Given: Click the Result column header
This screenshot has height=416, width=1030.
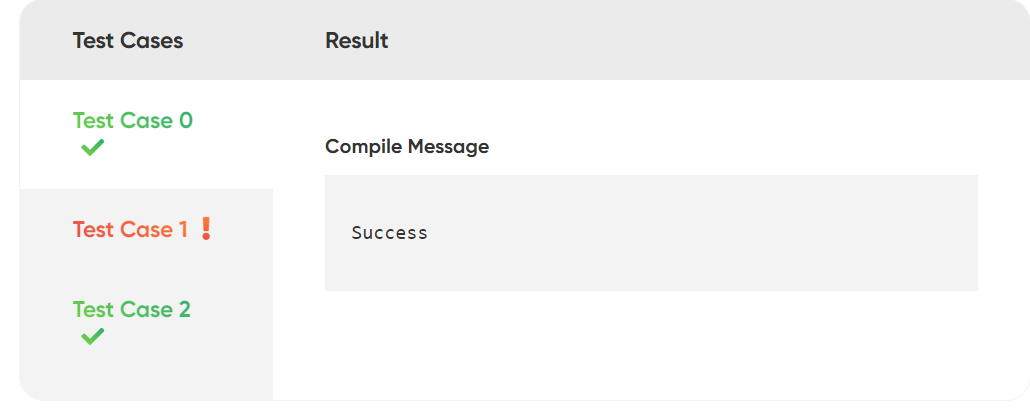Looking at the screenshot, I should click(x=357, y=41).
